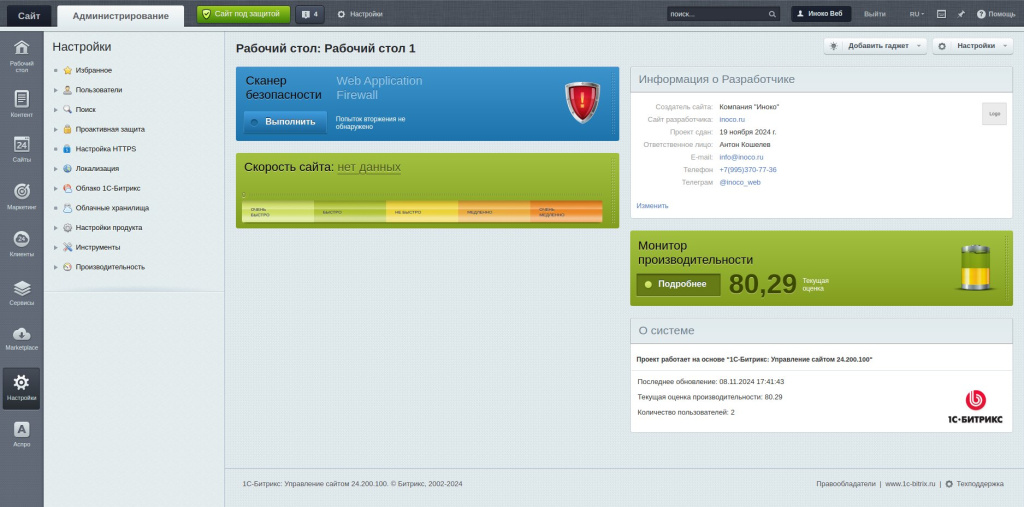Open the Marketplace sidebar section
This screenshot has width=1024, height=507.
pos(22,338)
